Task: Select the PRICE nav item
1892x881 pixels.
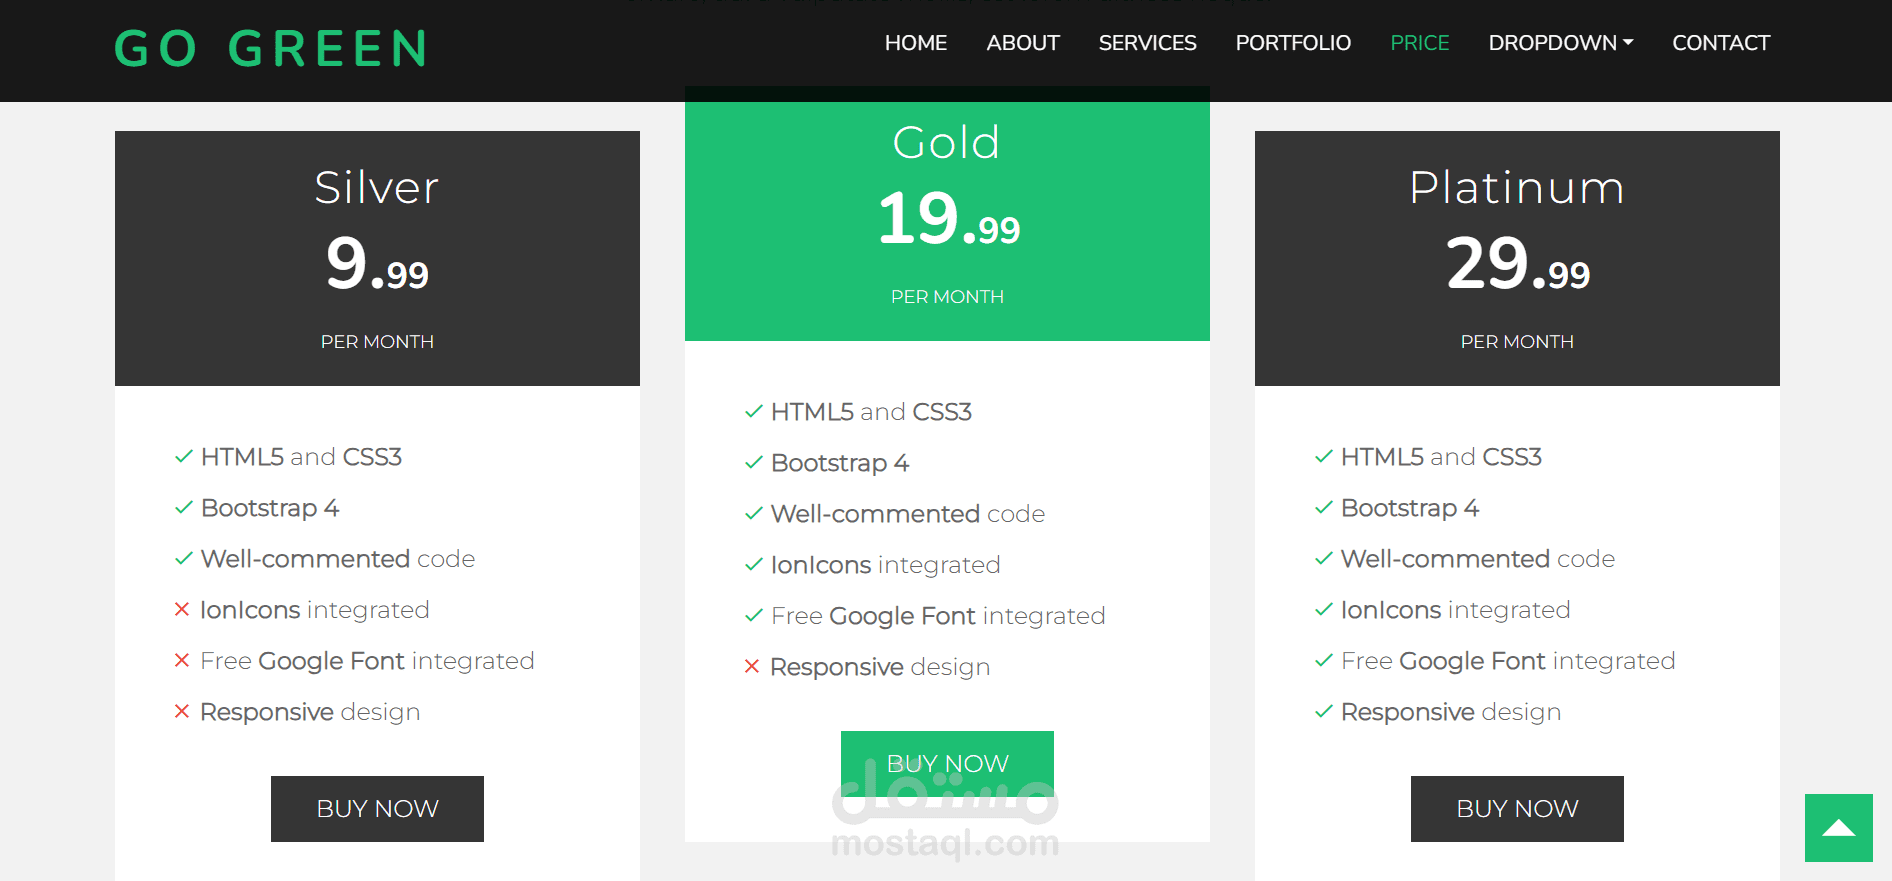Action: pyautogui.click(x=1419, y=43)
